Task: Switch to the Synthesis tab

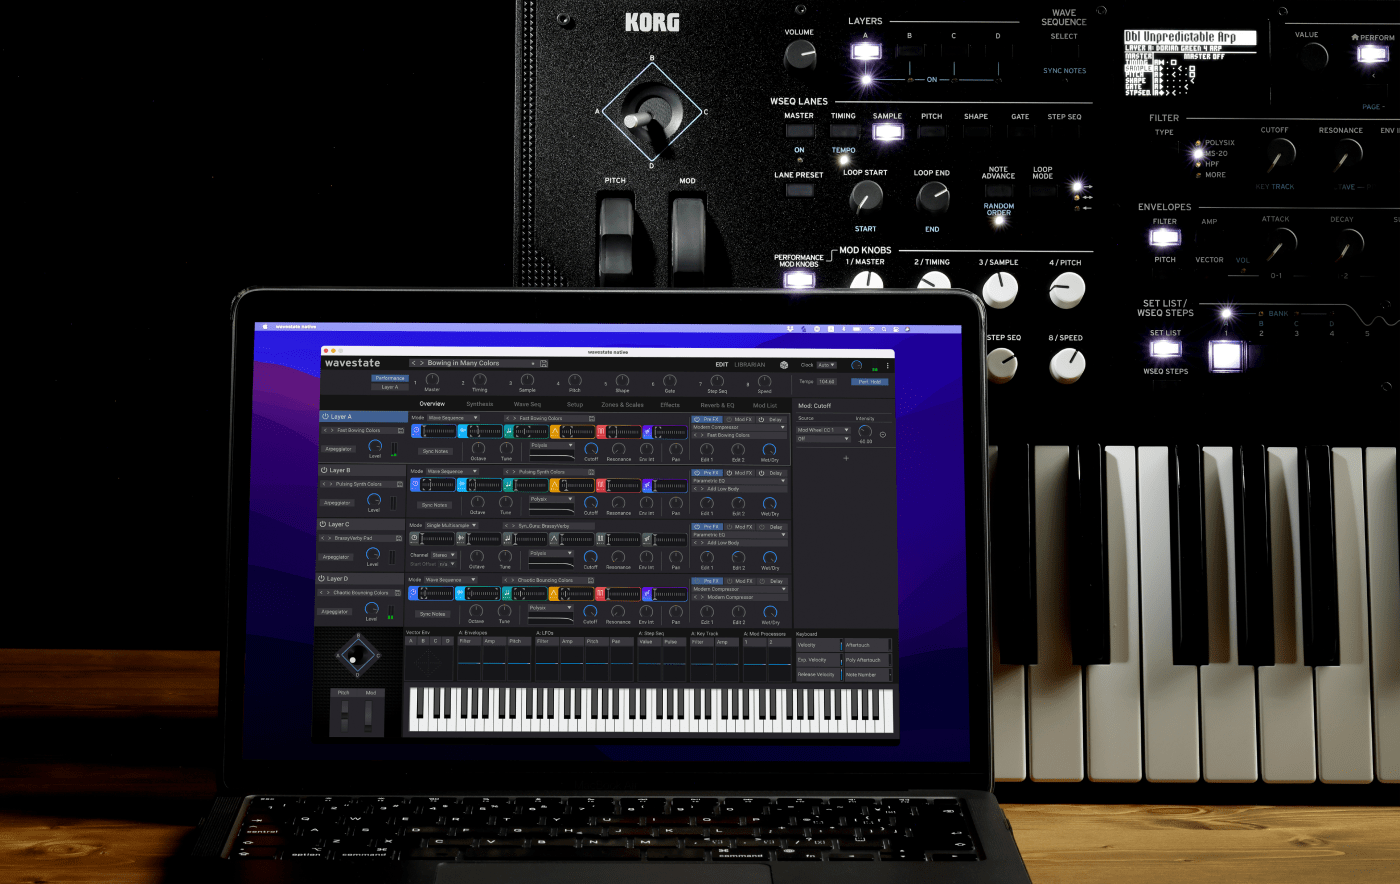Action: click(480, 405)
